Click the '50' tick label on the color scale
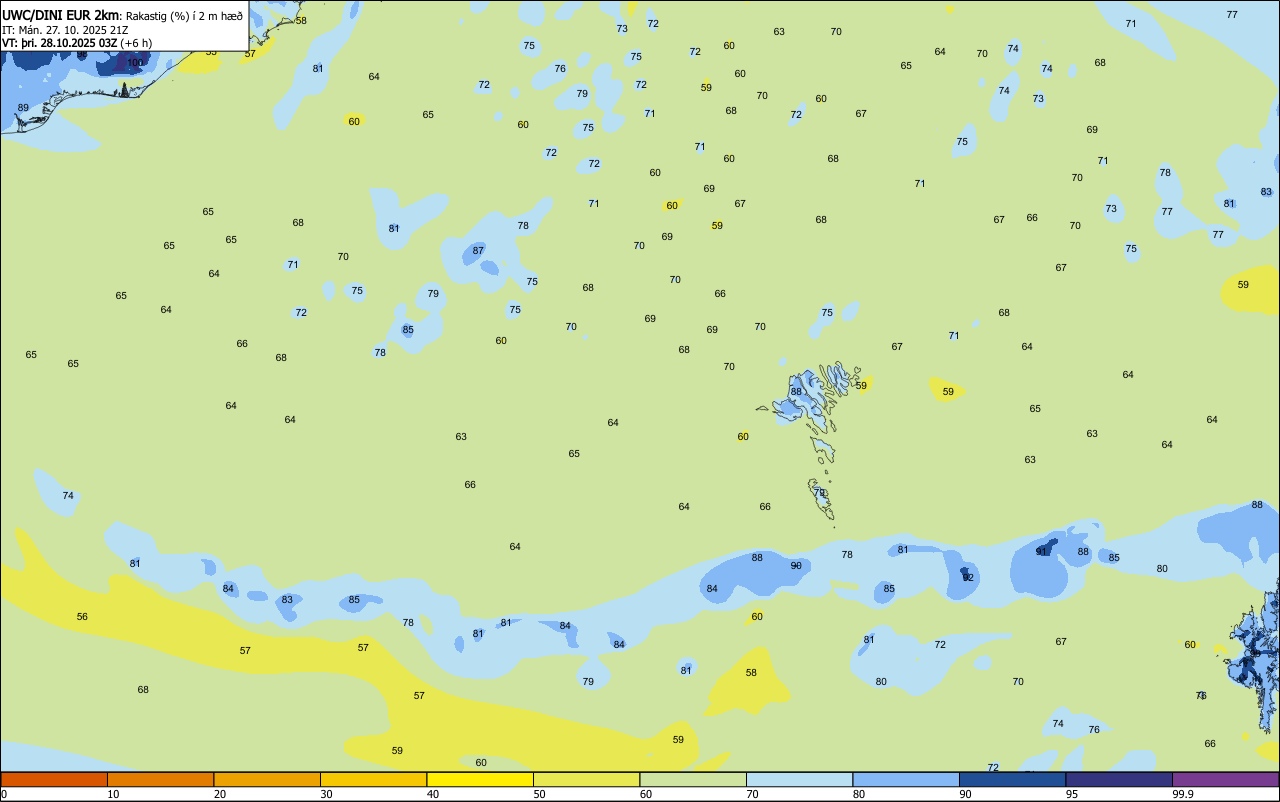 (539, 794)
